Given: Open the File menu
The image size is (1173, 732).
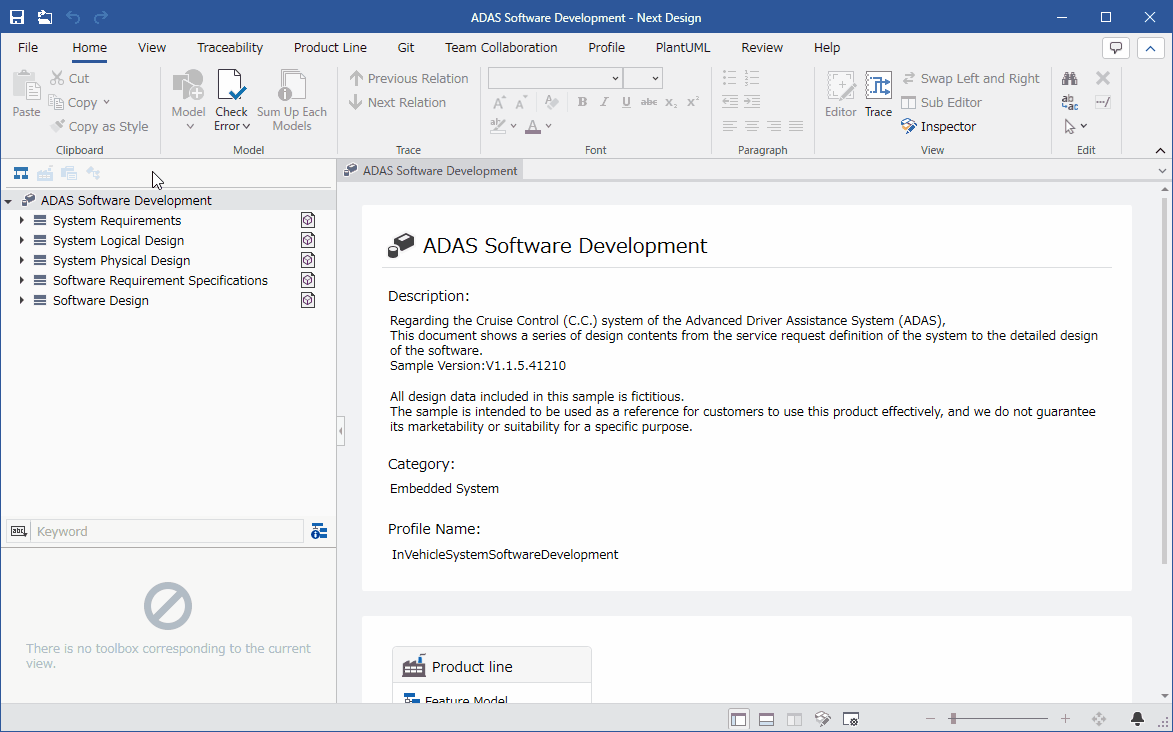Looking at the screenshot, I should coord(28,48).
